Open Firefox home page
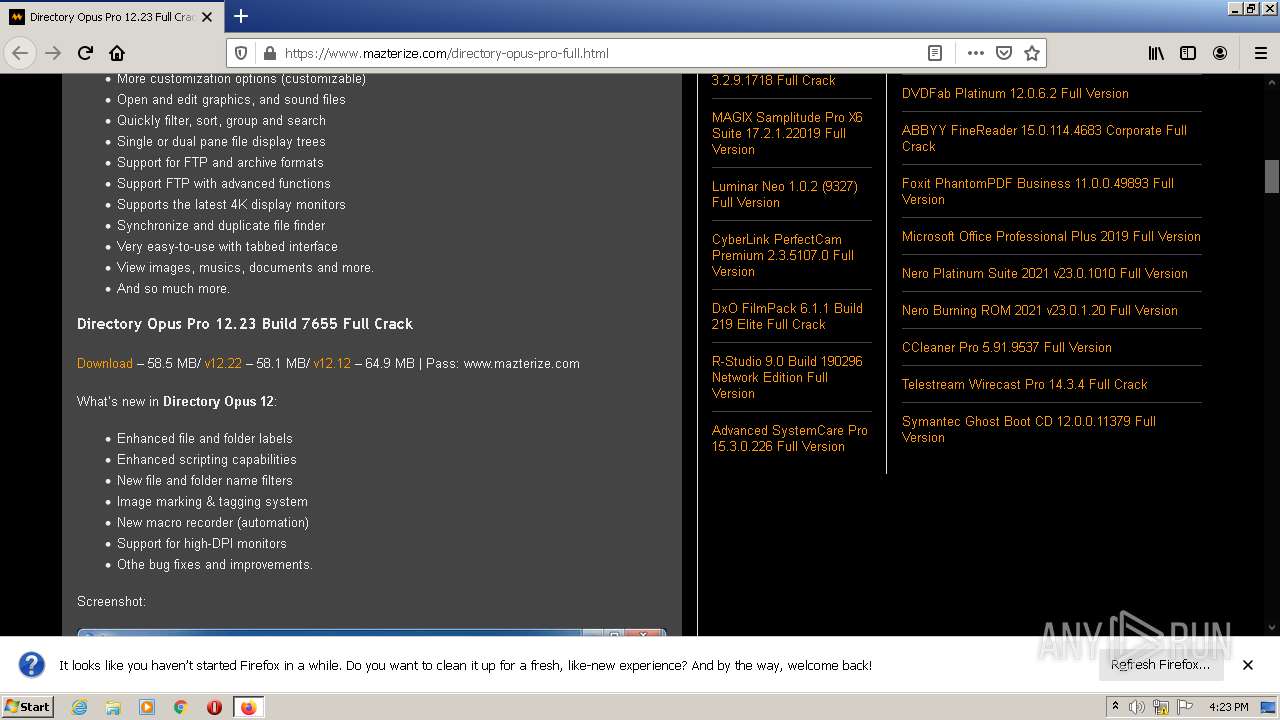1280x720 pixels. [117, 53]
